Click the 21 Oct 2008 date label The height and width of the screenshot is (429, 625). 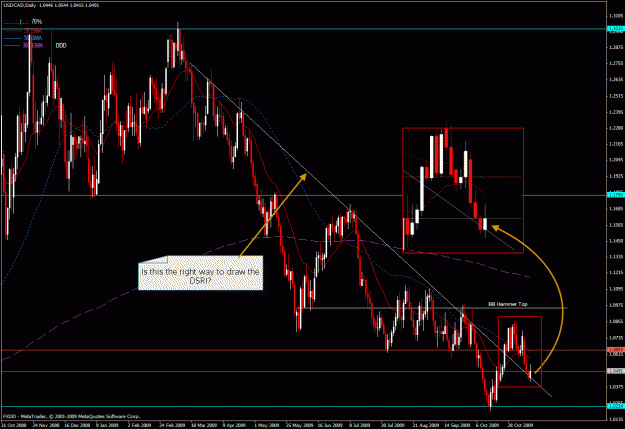point(14,425)
